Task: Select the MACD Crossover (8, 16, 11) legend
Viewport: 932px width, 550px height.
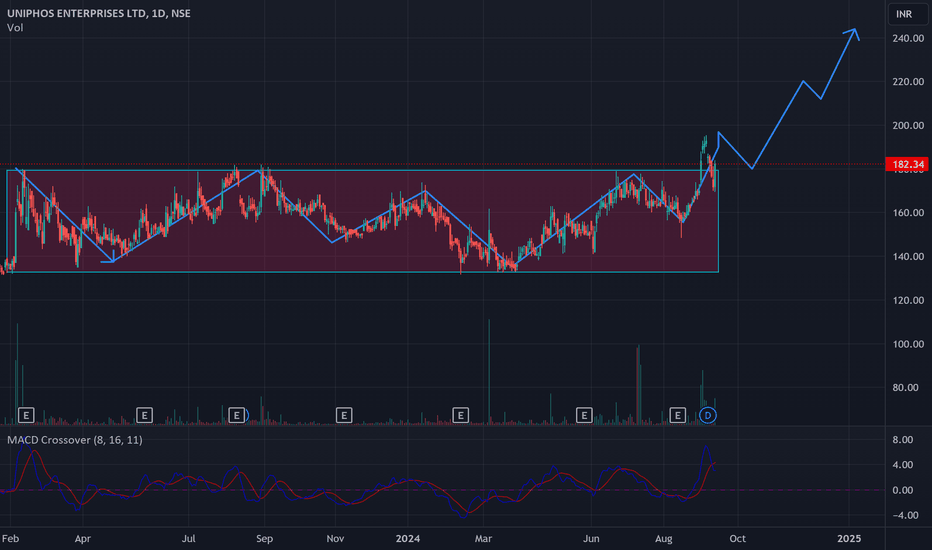Action: [75, 440]
